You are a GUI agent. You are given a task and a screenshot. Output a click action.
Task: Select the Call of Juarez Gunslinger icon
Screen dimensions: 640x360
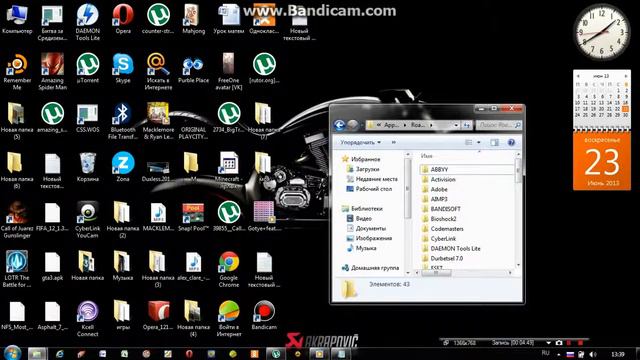(17, 220)
